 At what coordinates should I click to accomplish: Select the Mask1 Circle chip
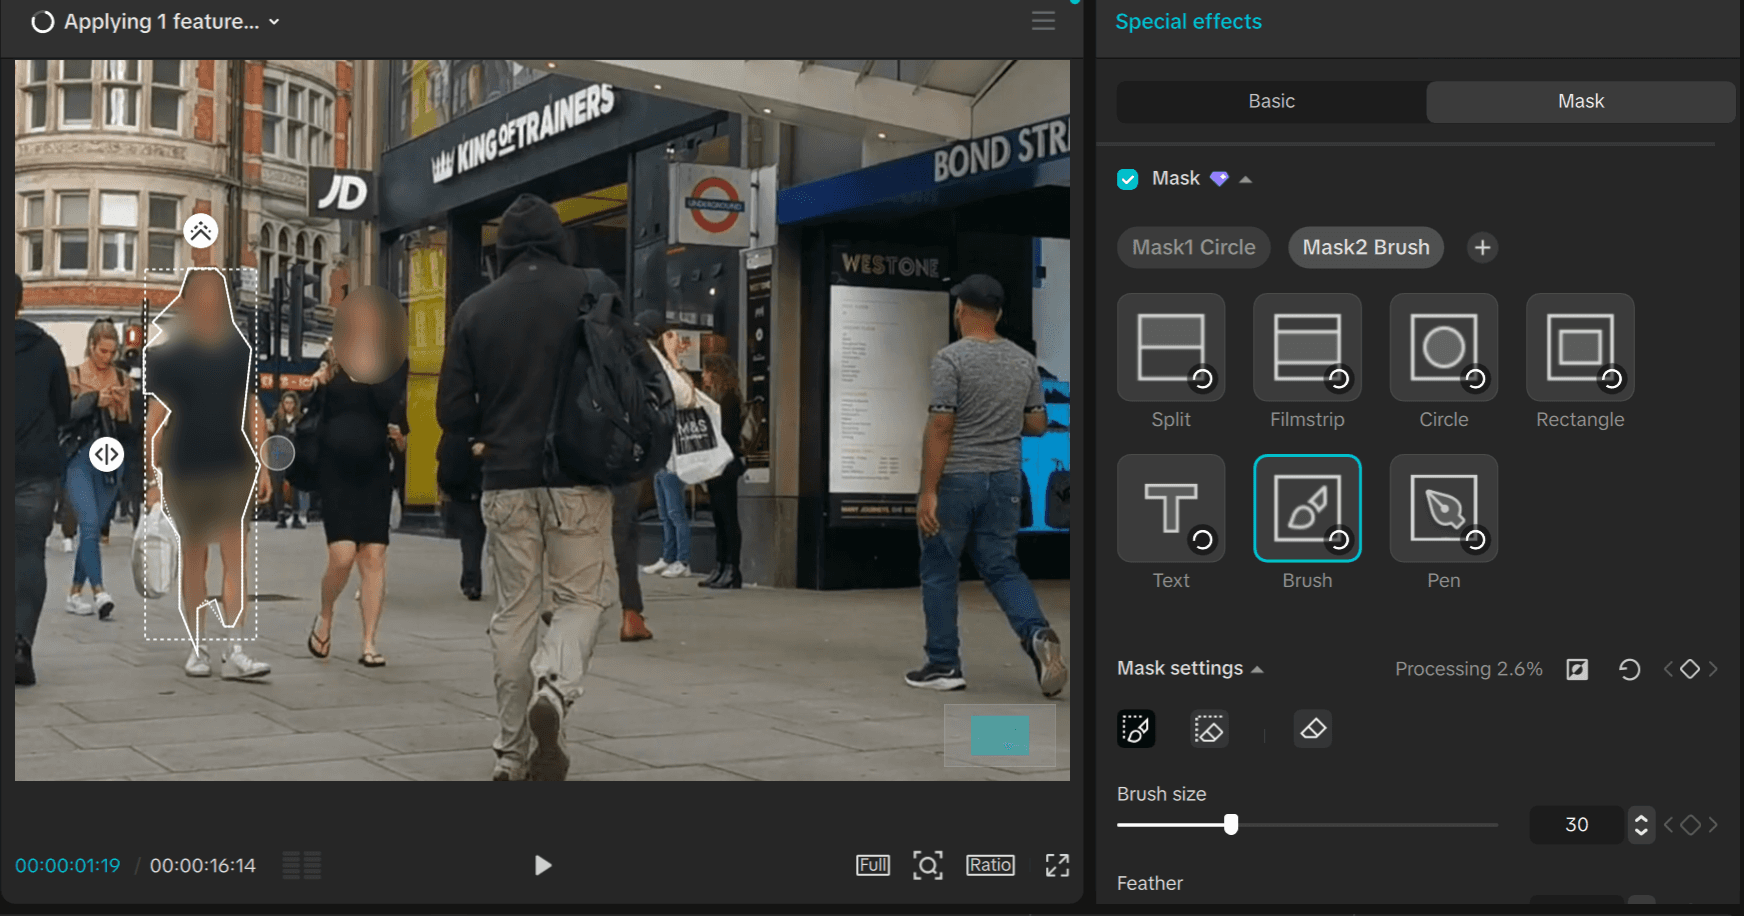point(1194,247)
